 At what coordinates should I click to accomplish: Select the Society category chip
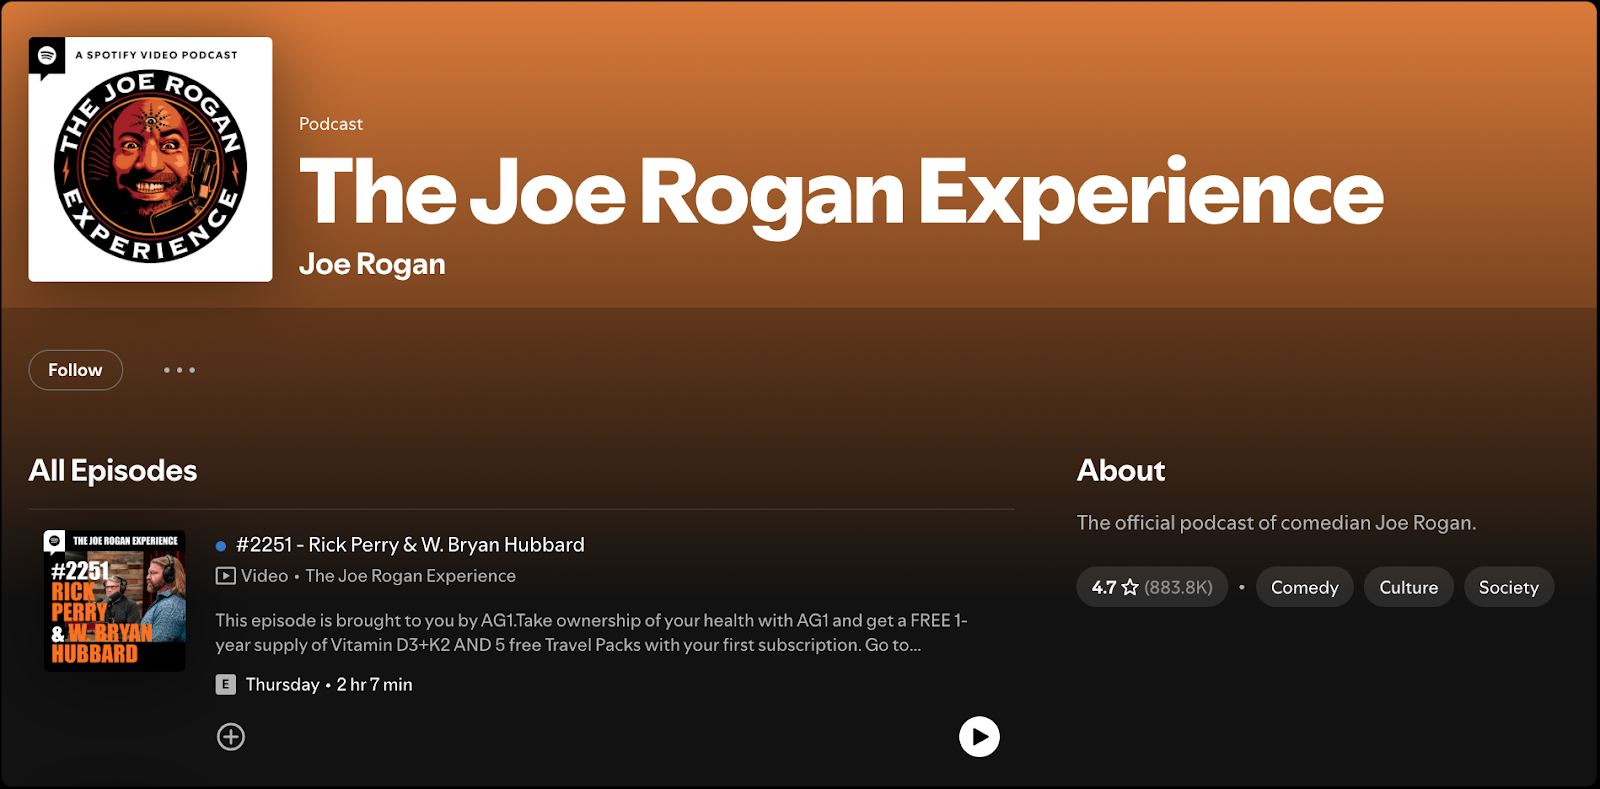tap(1508, 587)
